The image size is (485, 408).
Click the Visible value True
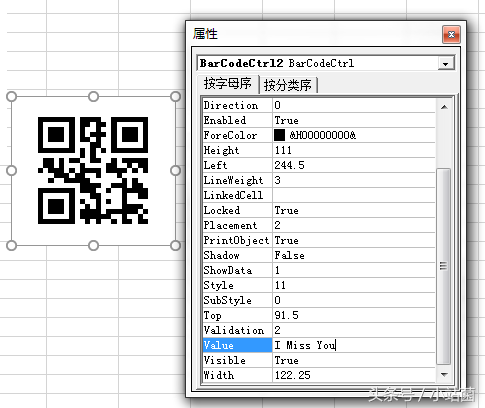tap(354, 360)
